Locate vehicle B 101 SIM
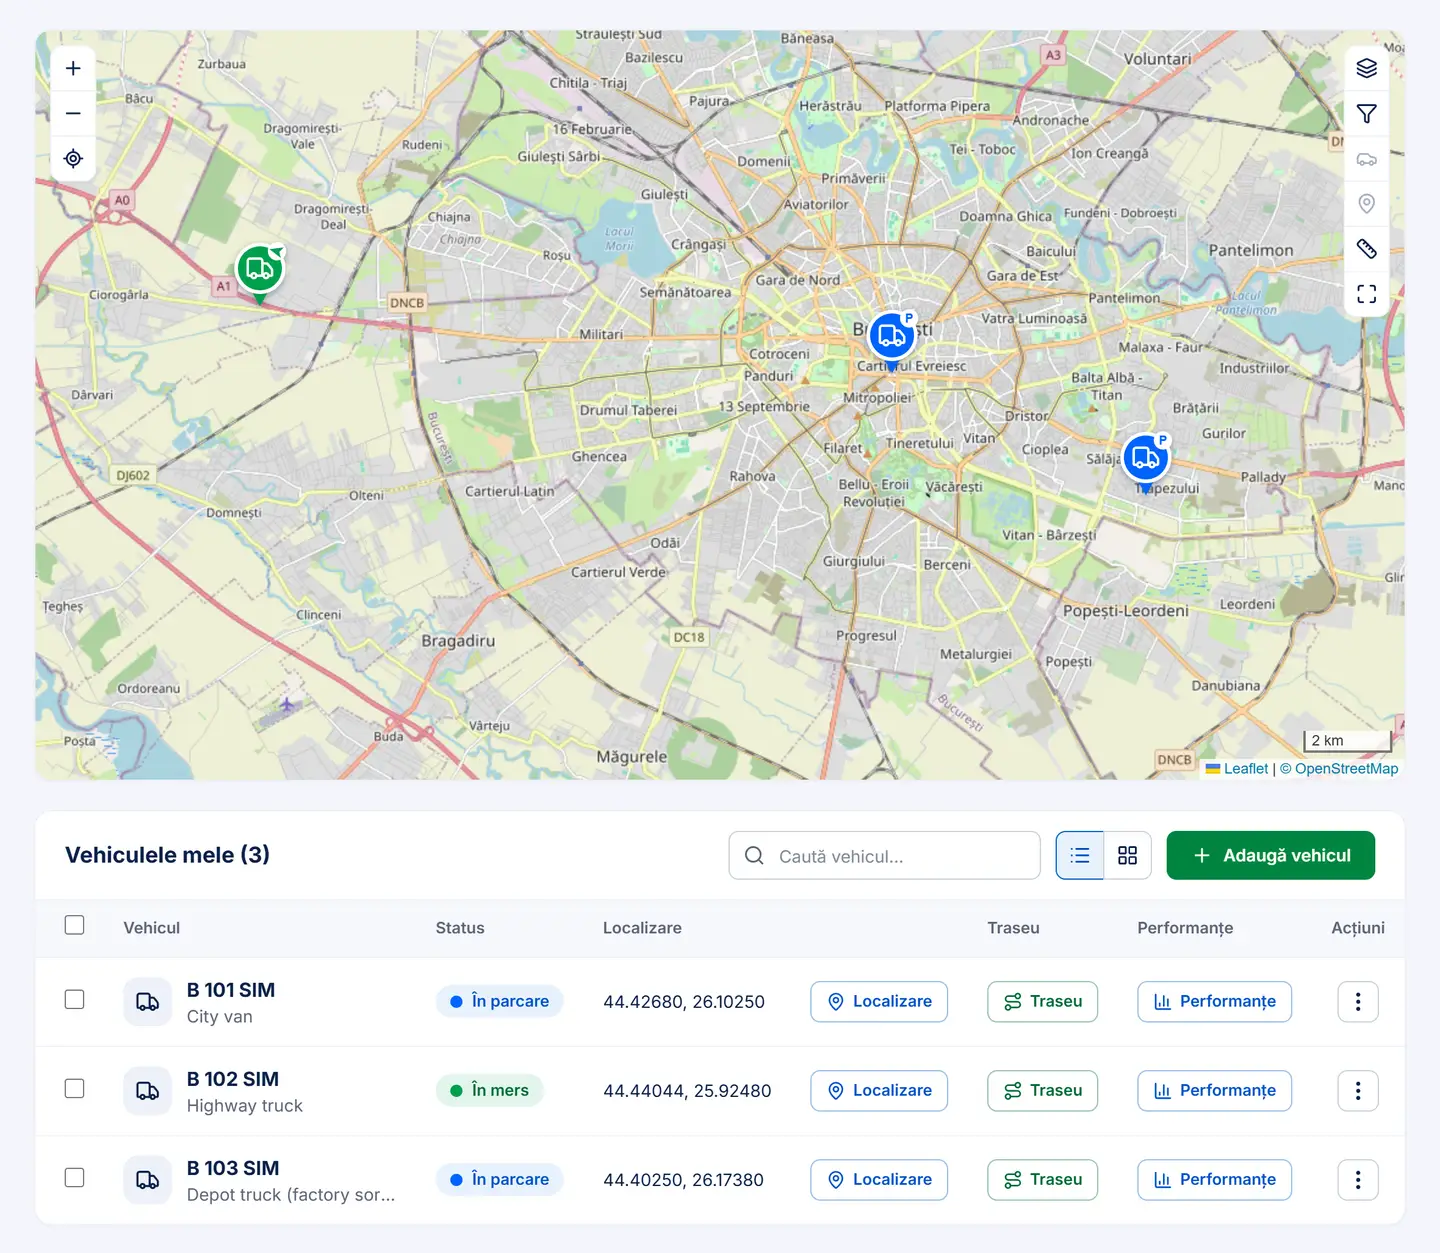Image resolution: width=1440 pixels, height=1253 pixels. pyautogui.click(x=879, y=1002)
